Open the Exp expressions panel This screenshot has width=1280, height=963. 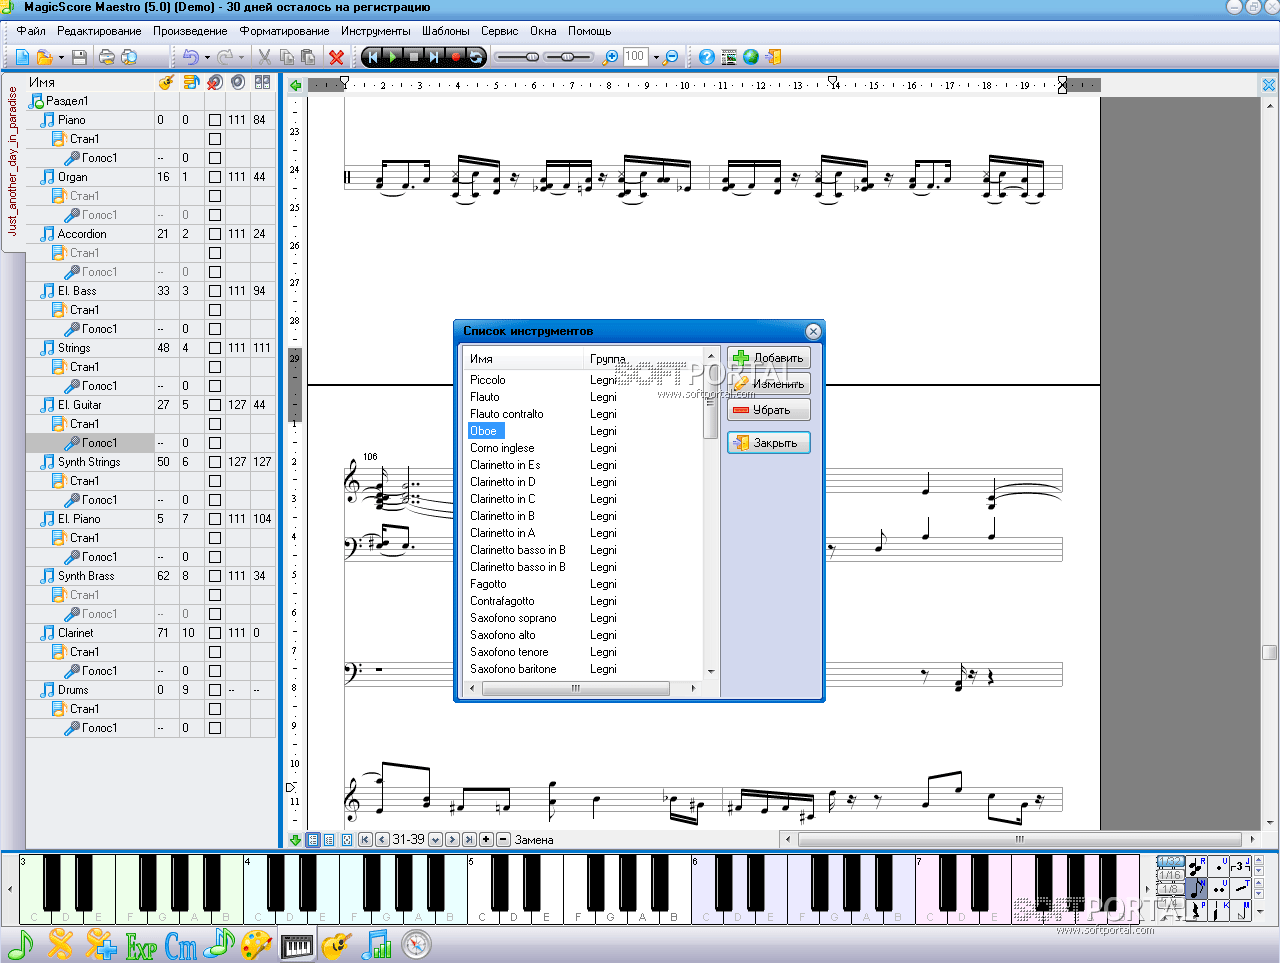coord(141,945)
